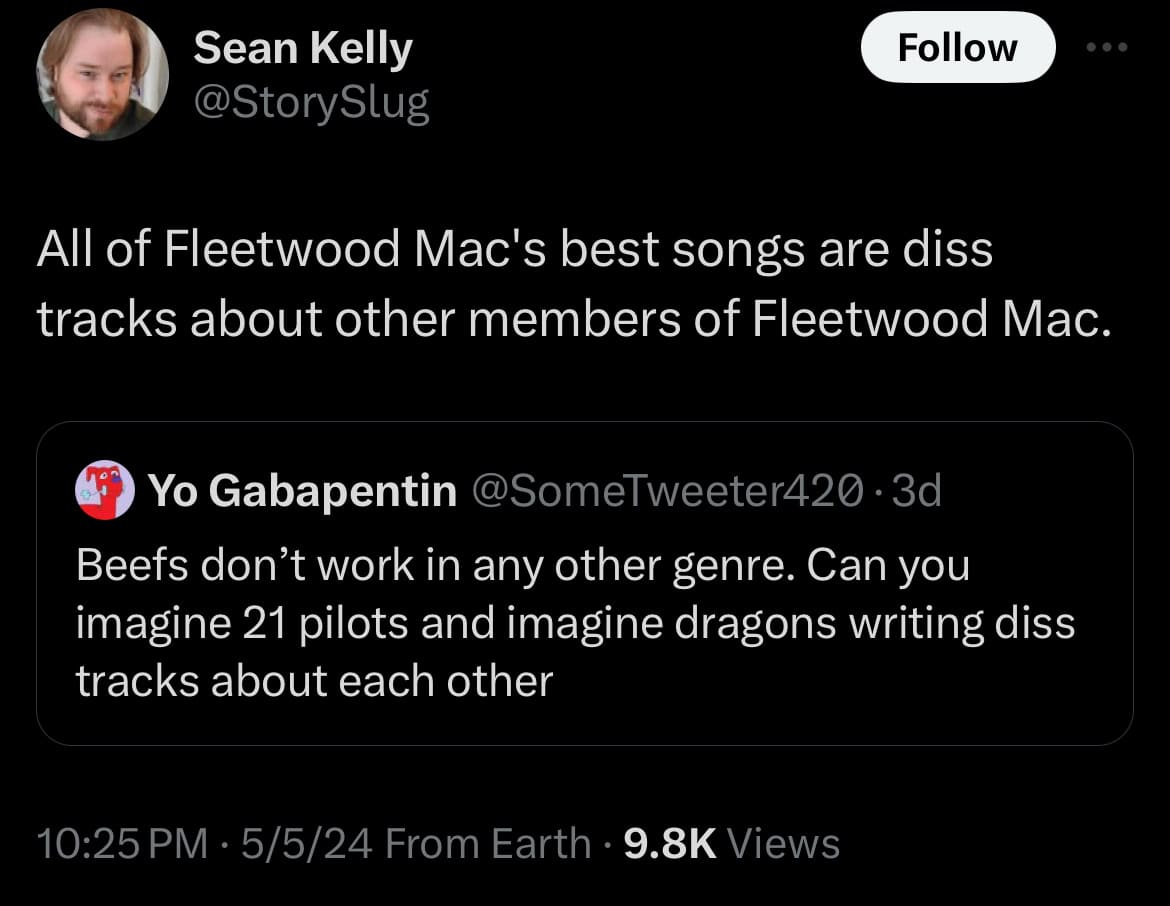Click the line 'tracks about other members of Fleetwood Mac.'
This screenshot has width=1170, height=906.
575,319
